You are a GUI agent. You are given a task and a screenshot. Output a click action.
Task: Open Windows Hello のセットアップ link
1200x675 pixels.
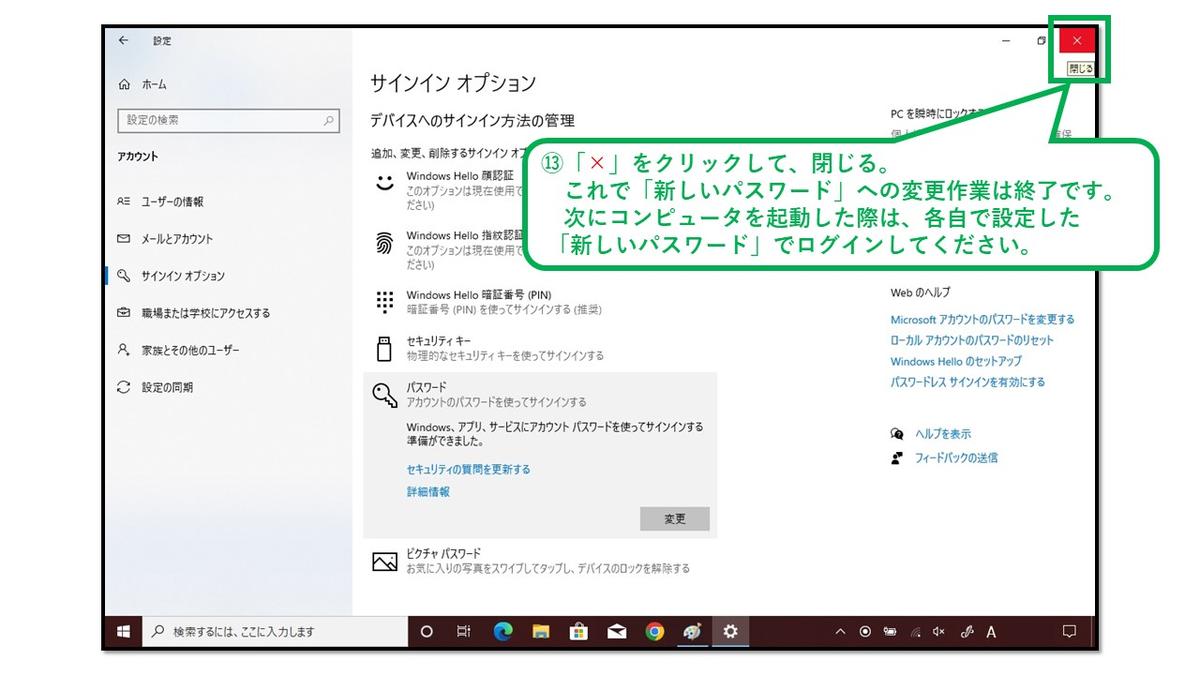[x=956, y=362]
